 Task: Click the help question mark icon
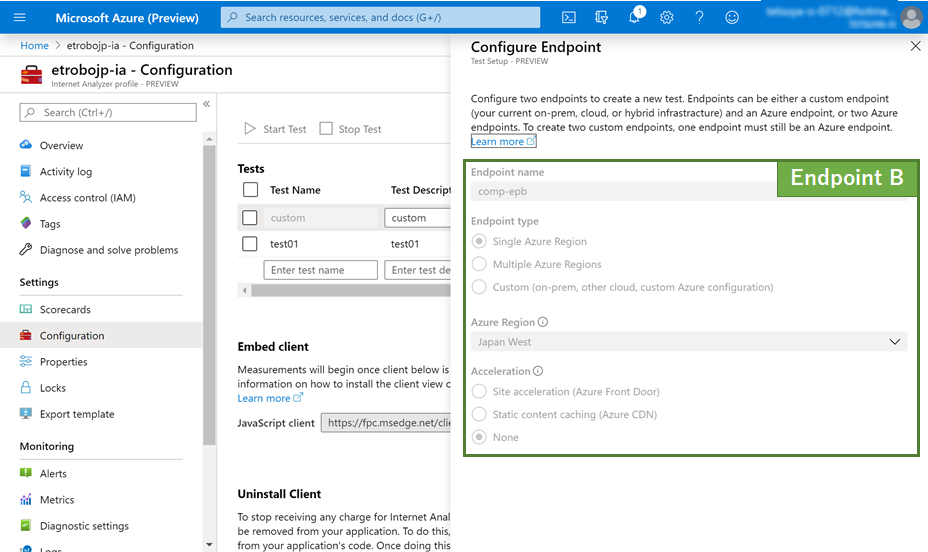[699, 17]
